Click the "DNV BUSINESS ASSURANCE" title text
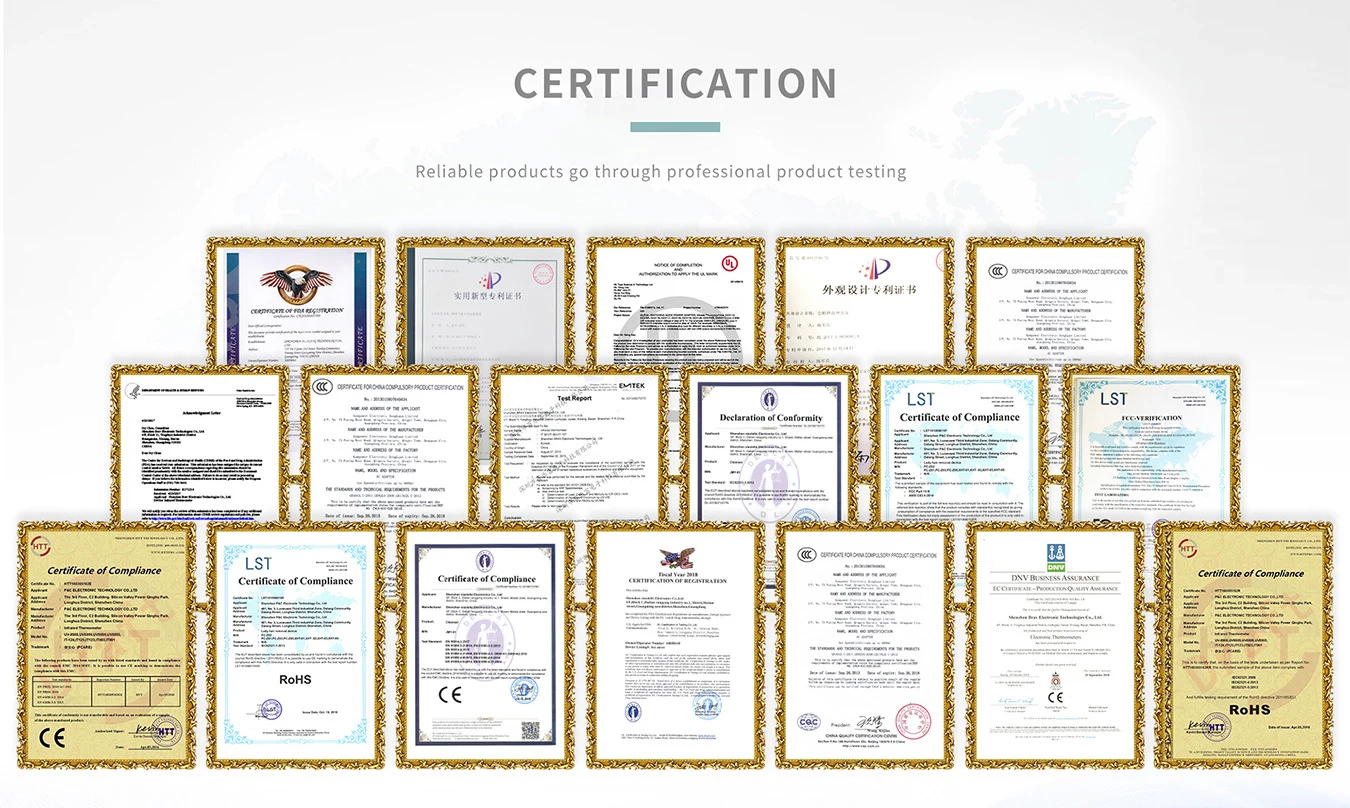The height and width of the screenshot is (808, 1350). click(x=1056, y=578)
